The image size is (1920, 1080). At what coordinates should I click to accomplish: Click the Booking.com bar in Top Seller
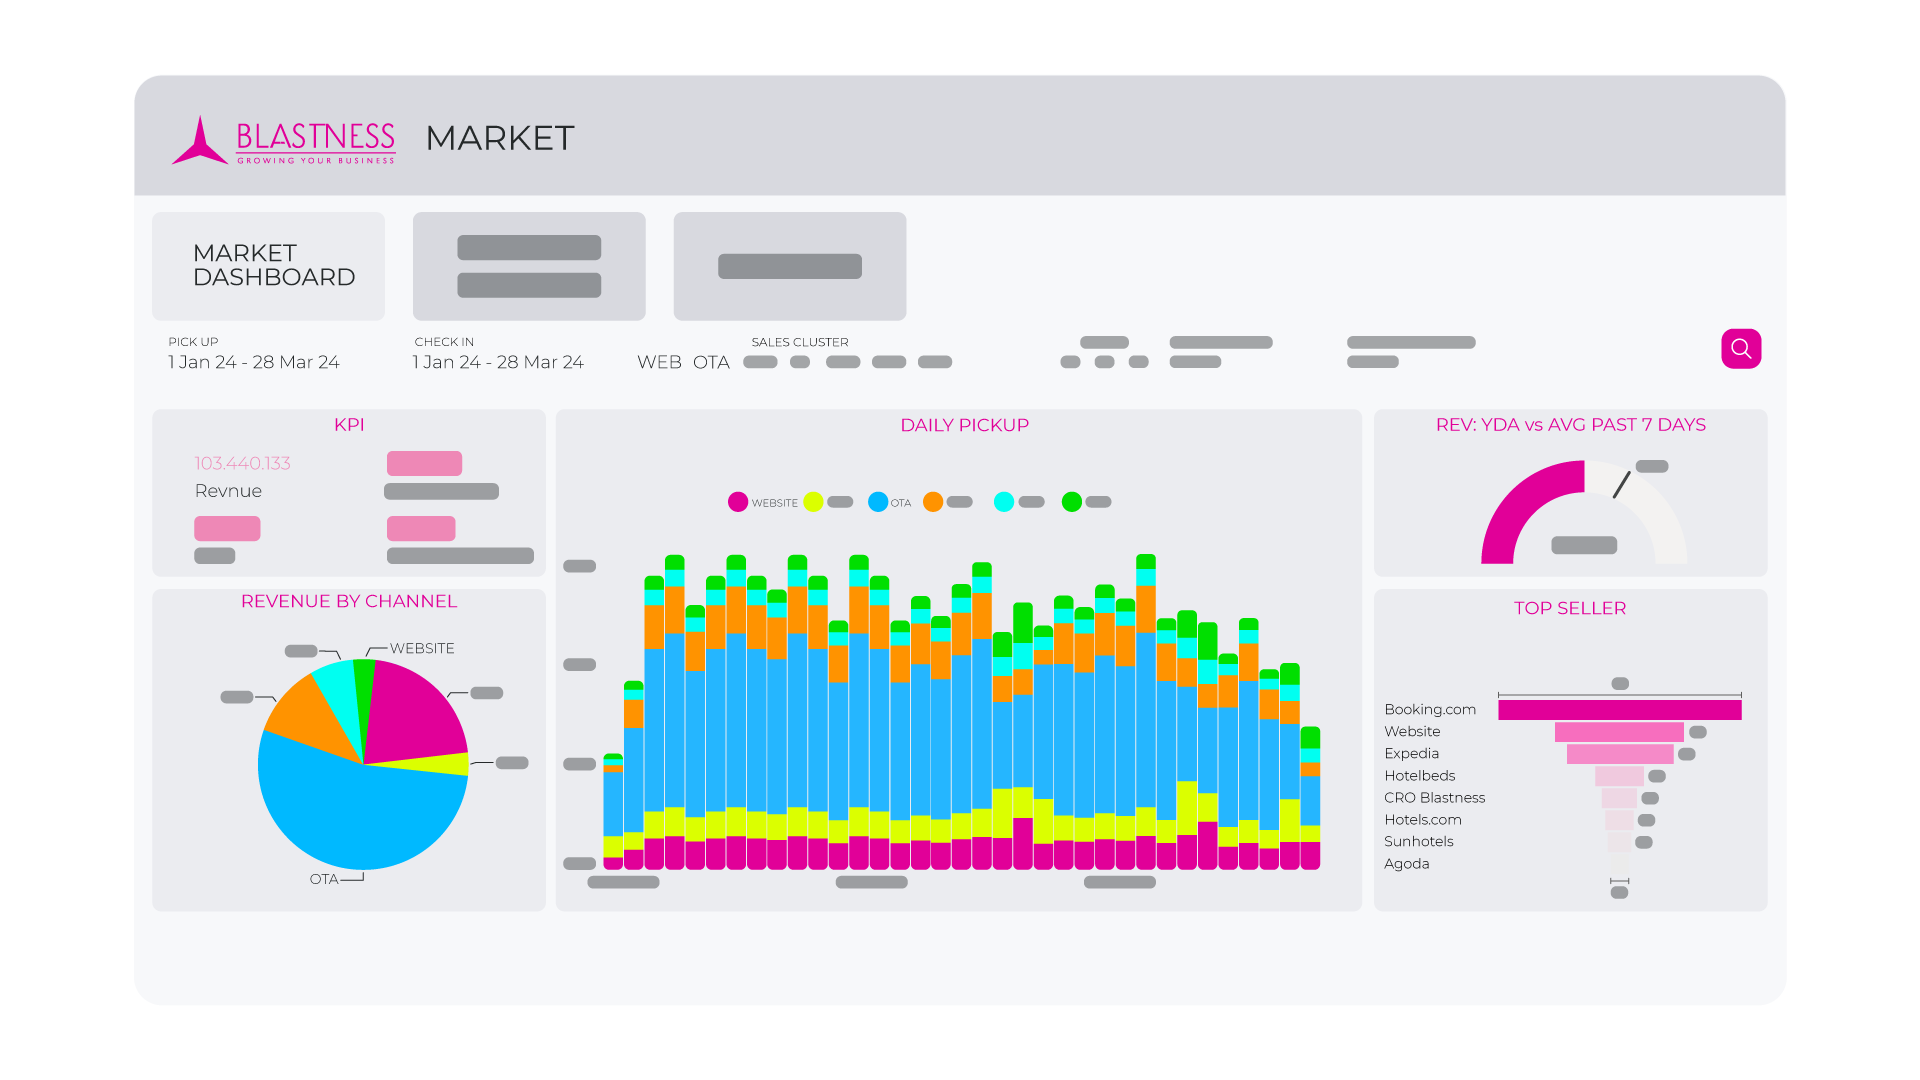click(x=1619, y=710)
